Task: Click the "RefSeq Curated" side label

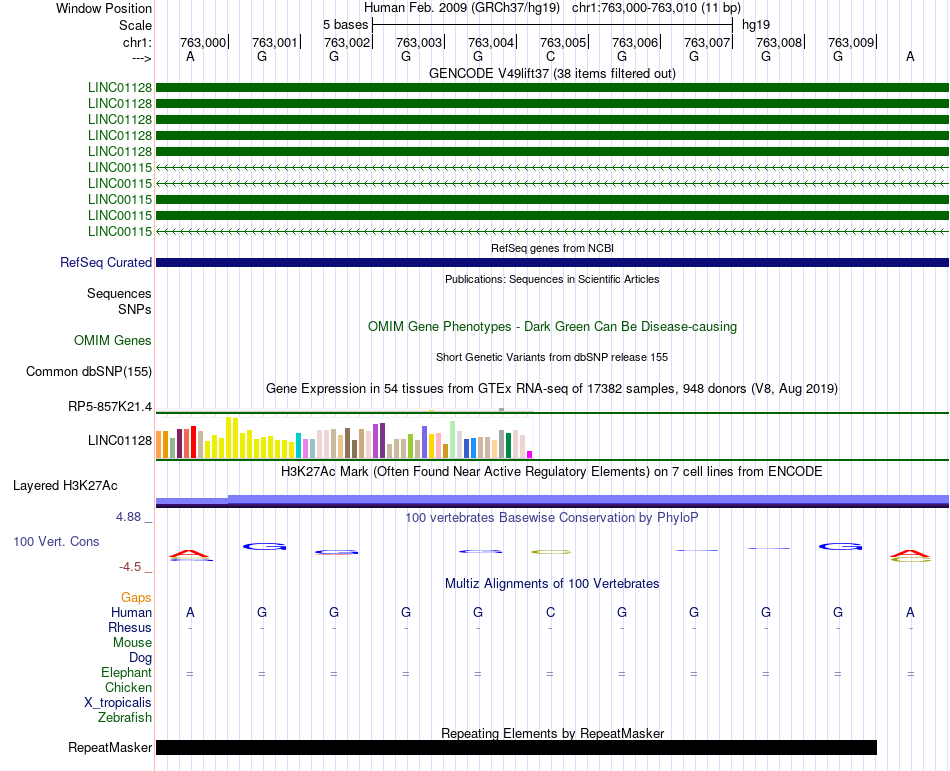Action: (x=106, y=262)
